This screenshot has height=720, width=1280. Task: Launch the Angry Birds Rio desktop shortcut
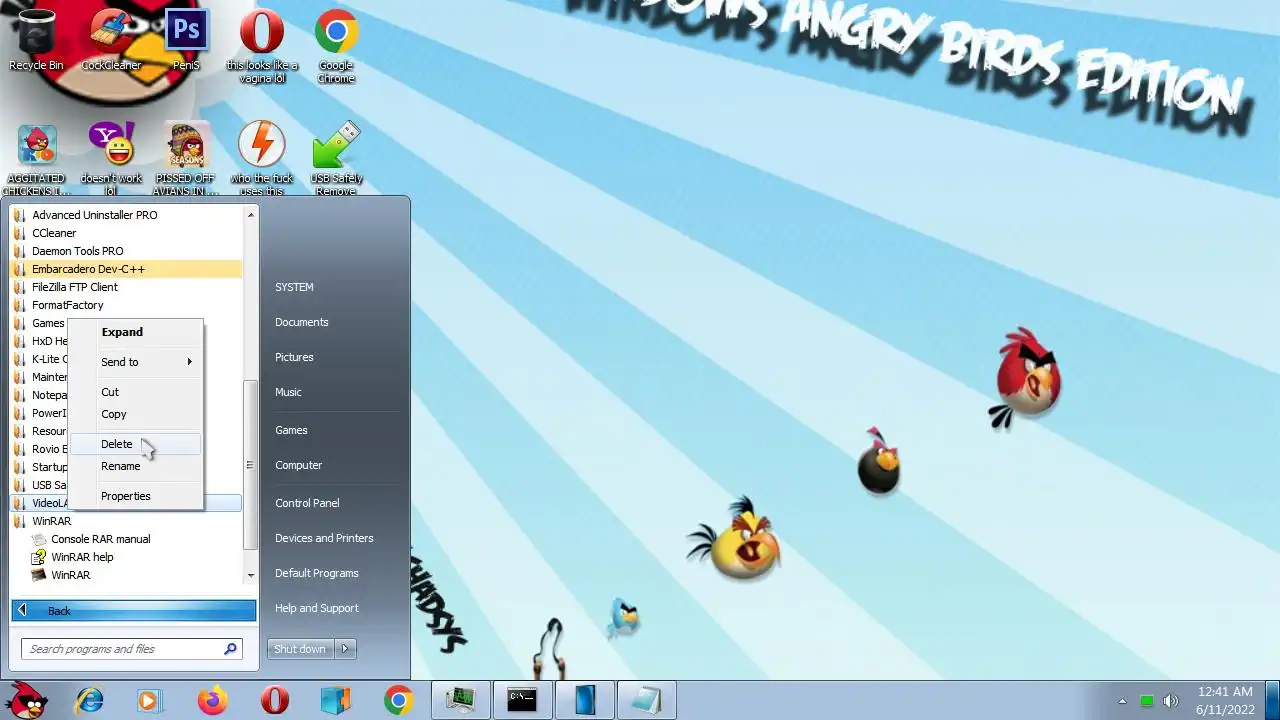(36, 160)
